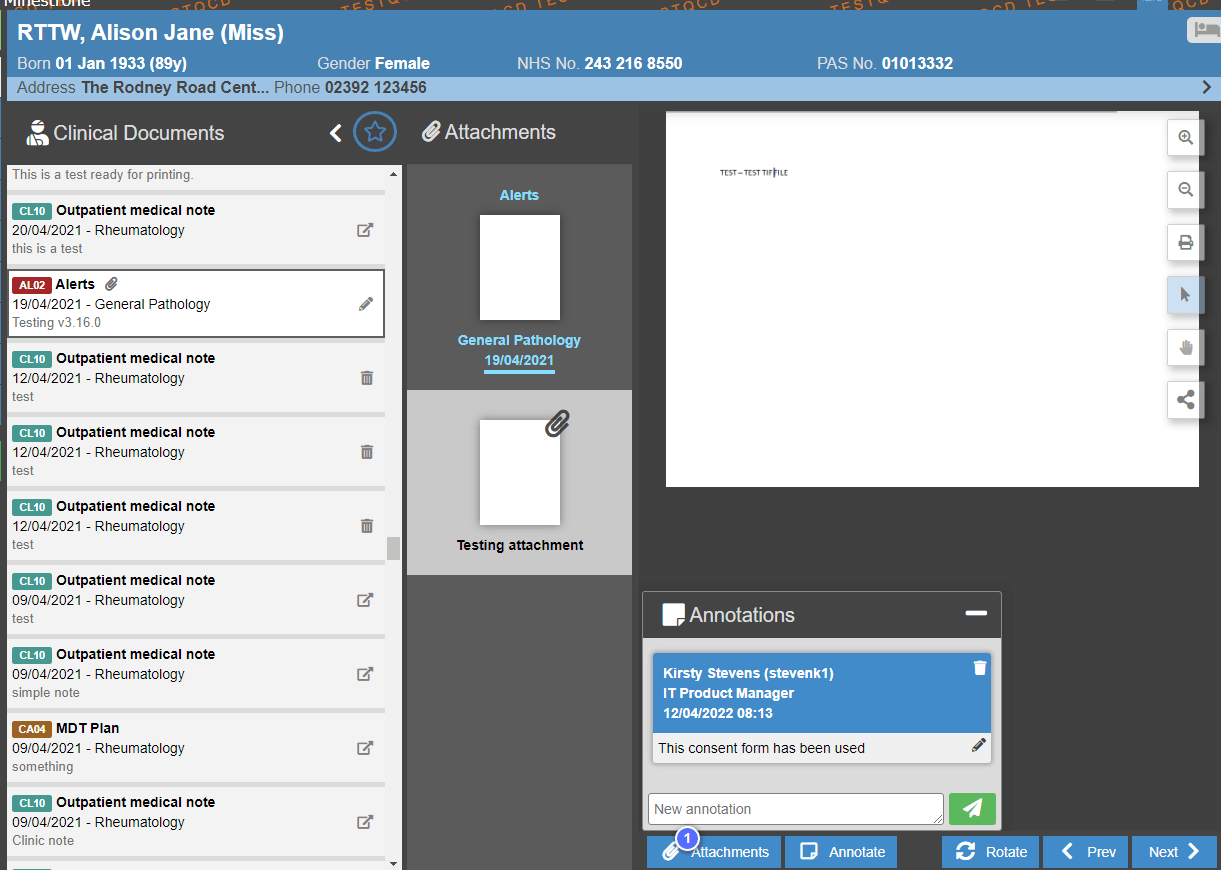Select the pointer cursor tool

pyautogui.click(x=1185, y=295)
